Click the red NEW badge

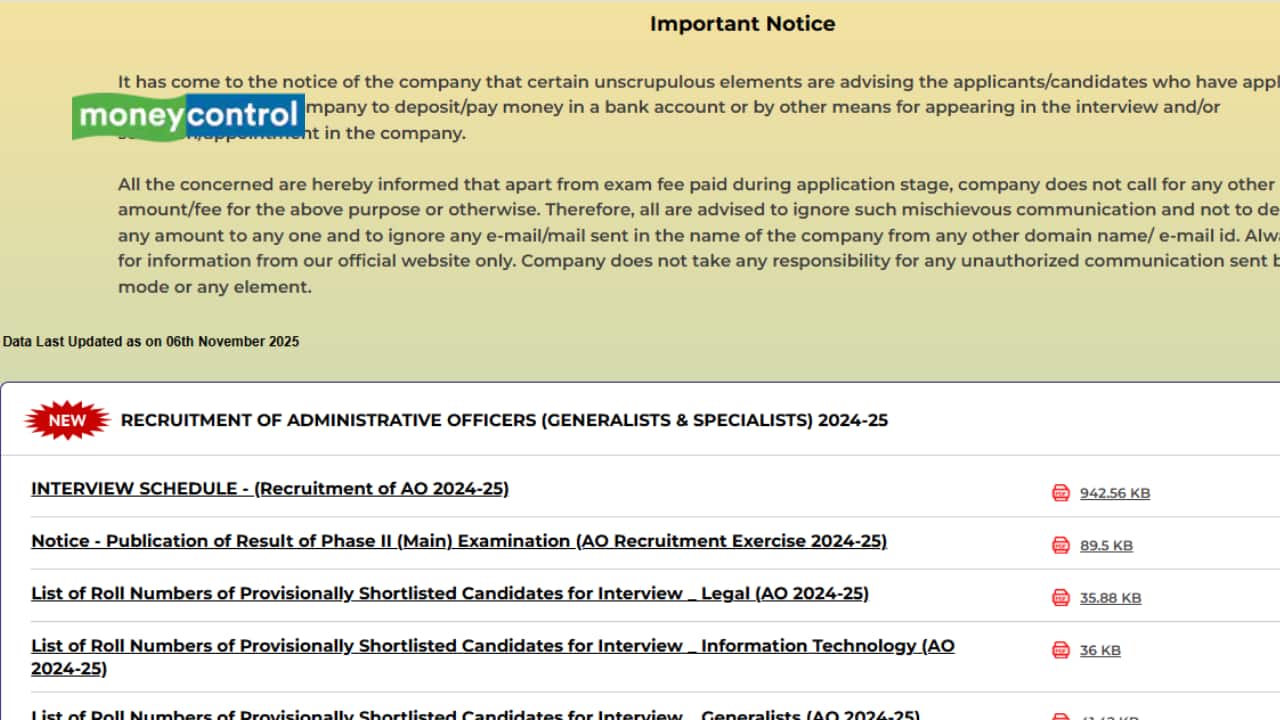[66, 419]
